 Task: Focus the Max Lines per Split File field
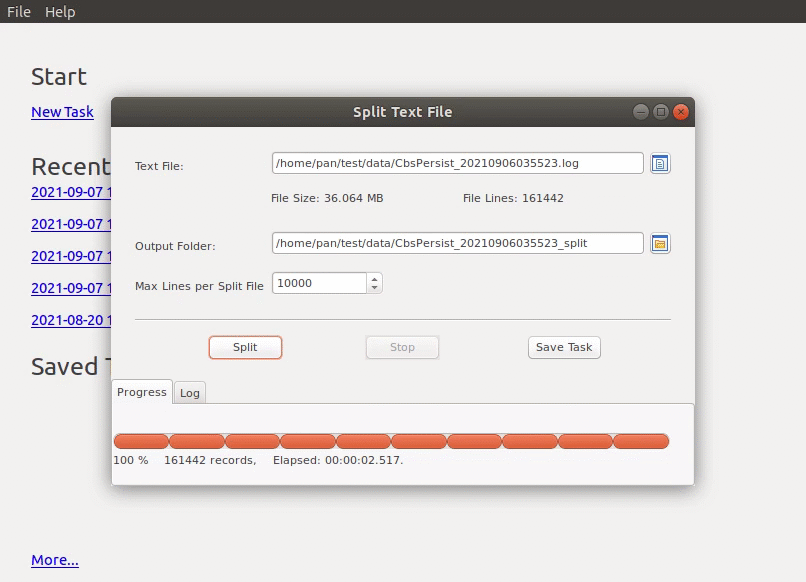319,283
